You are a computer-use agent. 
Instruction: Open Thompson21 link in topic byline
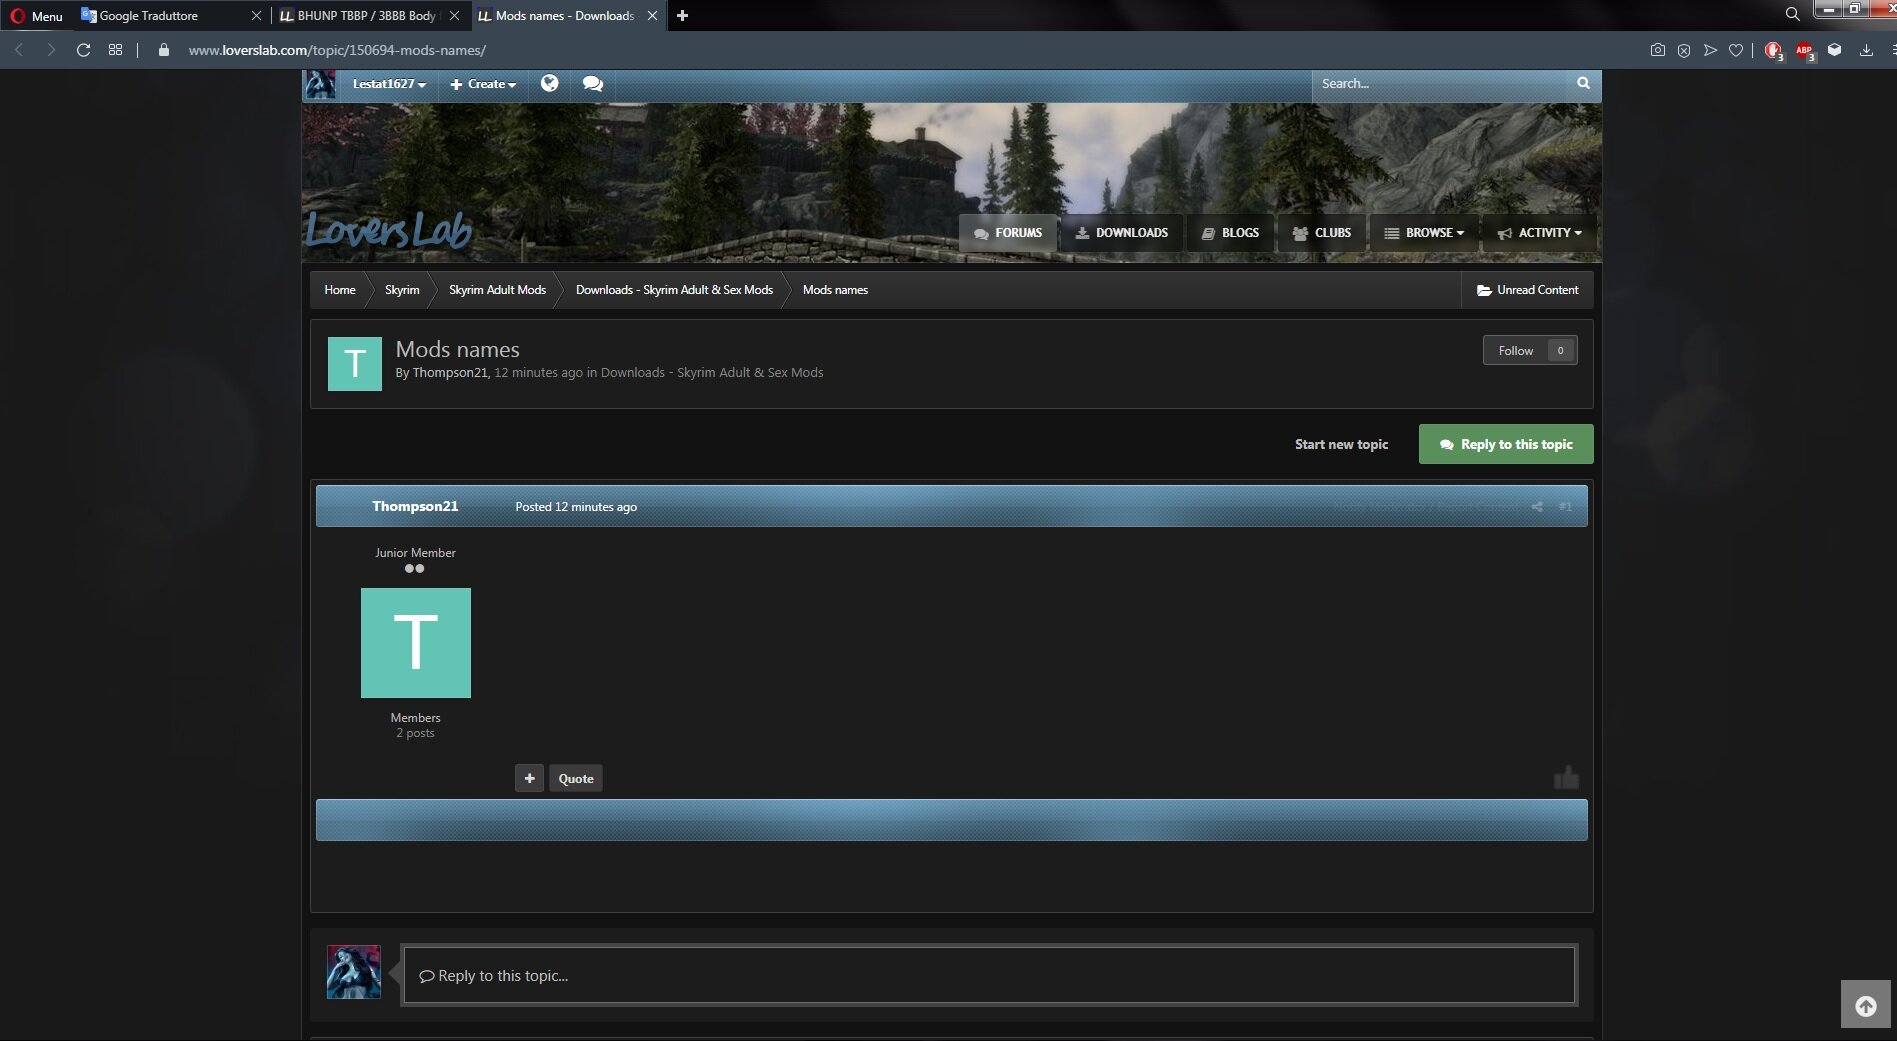point(450,373)
